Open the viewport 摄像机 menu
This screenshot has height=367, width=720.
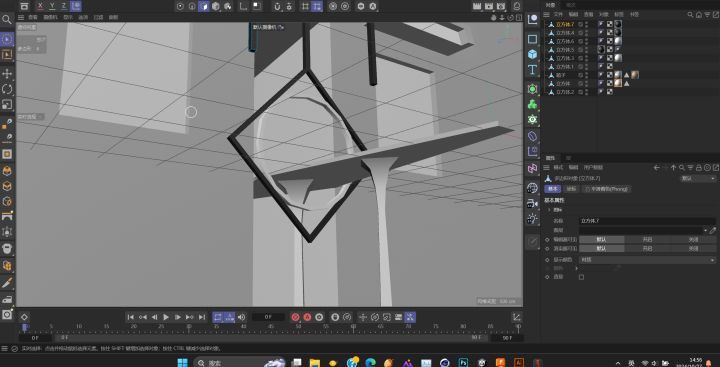click(x=51, y=17)
